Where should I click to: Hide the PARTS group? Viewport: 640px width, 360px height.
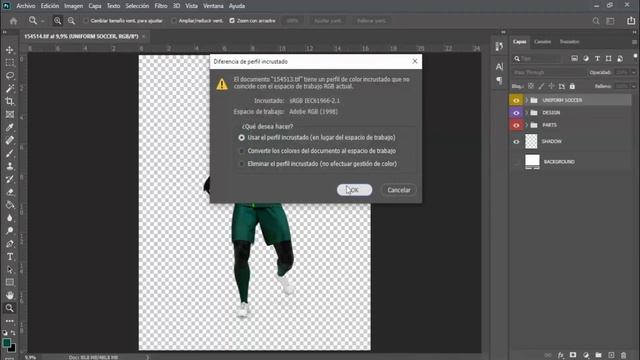pyautogui.click(x=516, y=125)
